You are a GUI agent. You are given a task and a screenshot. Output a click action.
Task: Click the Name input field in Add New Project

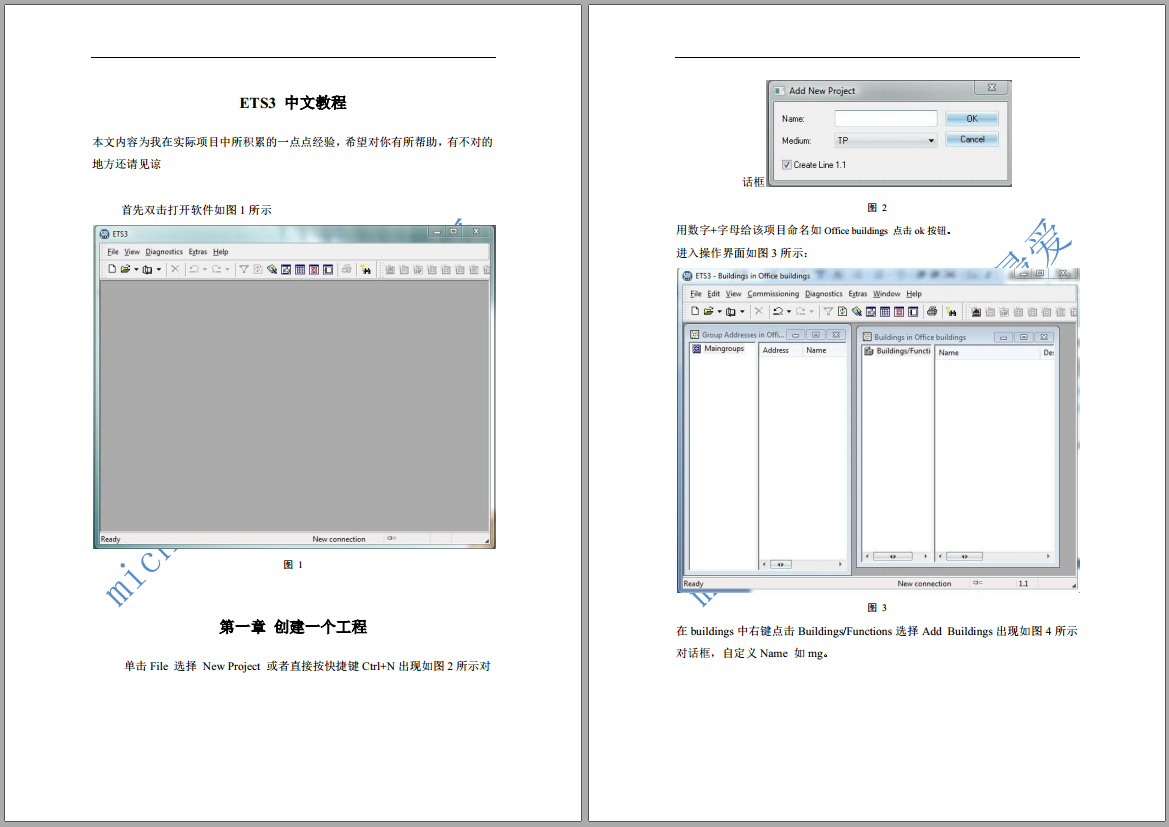(x=885, y=119)
